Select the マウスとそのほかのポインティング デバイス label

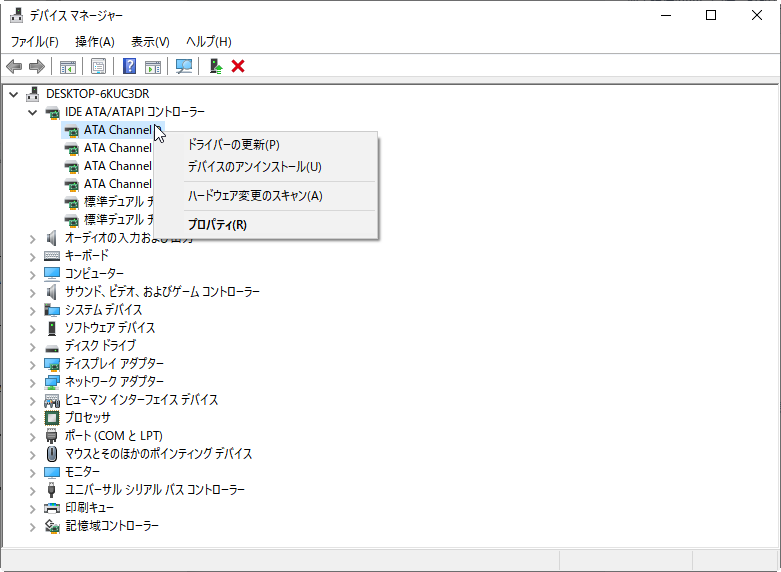(x=158, y=454)
